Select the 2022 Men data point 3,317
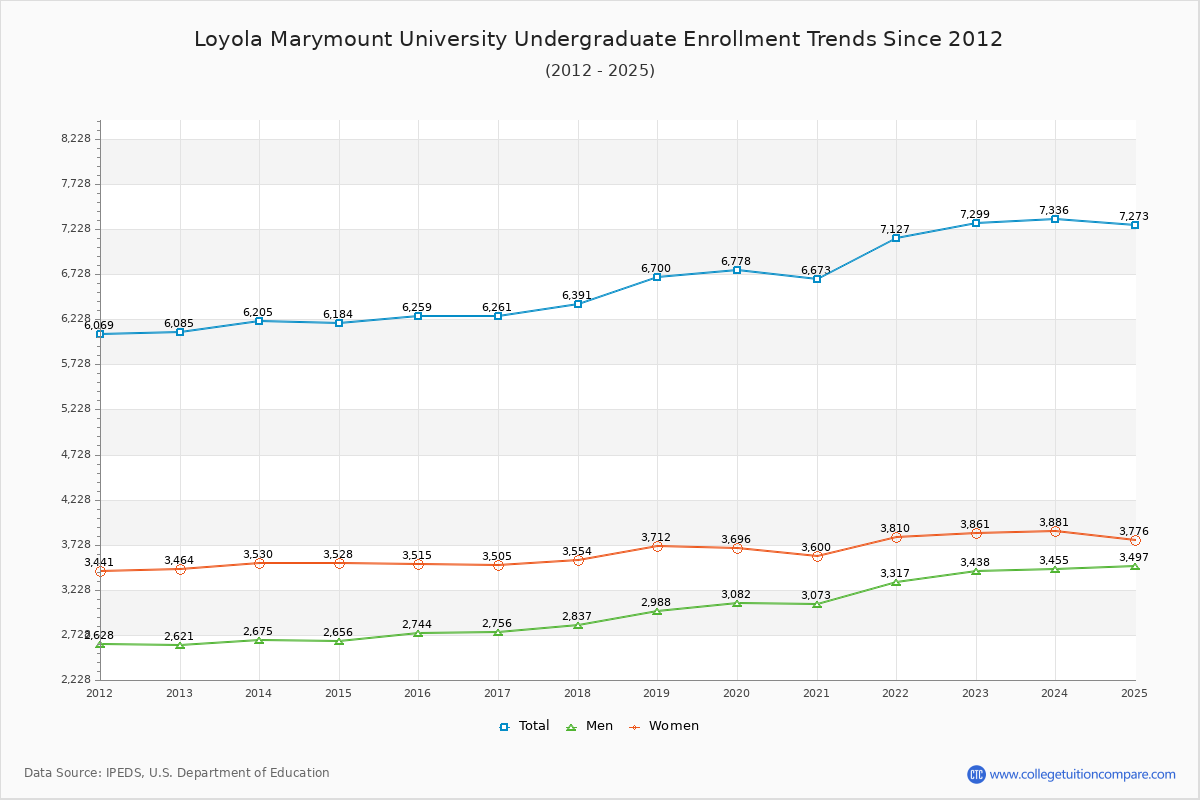This screenshot has width=1200, height=800. click(x=896, y=582)
